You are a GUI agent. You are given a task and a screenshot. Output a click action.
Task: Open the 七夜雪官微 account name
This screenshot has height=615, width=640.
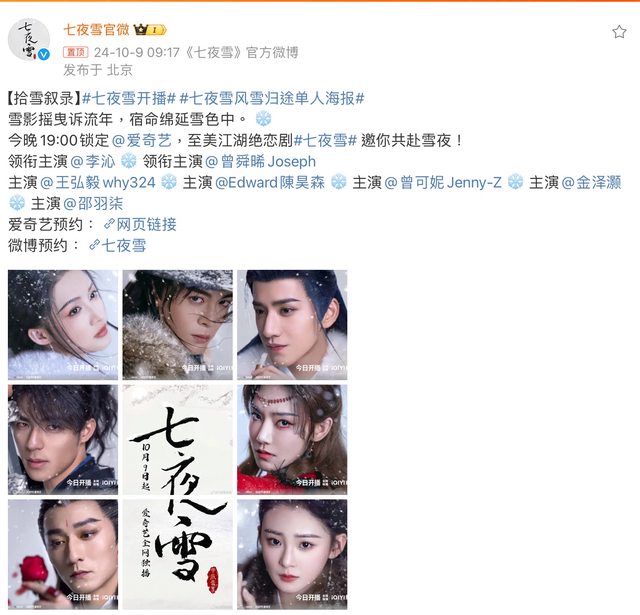click(x=96, y=30)
